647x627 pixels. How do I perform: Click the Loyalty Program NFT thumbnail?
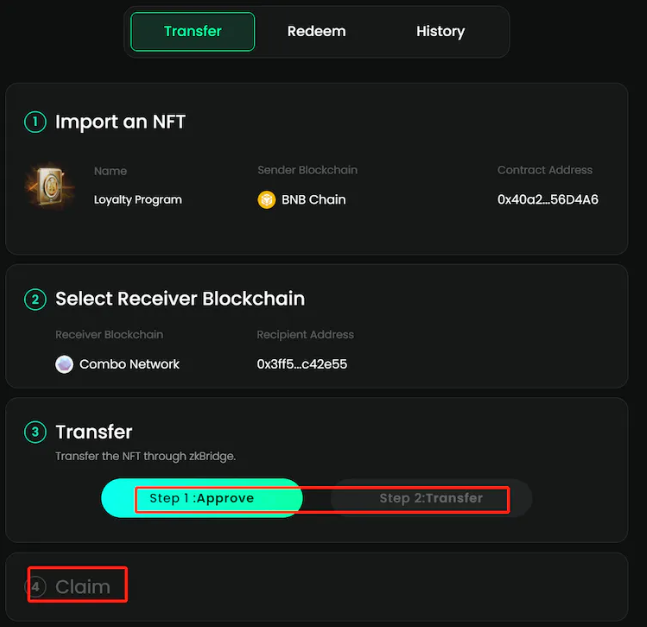50,186
